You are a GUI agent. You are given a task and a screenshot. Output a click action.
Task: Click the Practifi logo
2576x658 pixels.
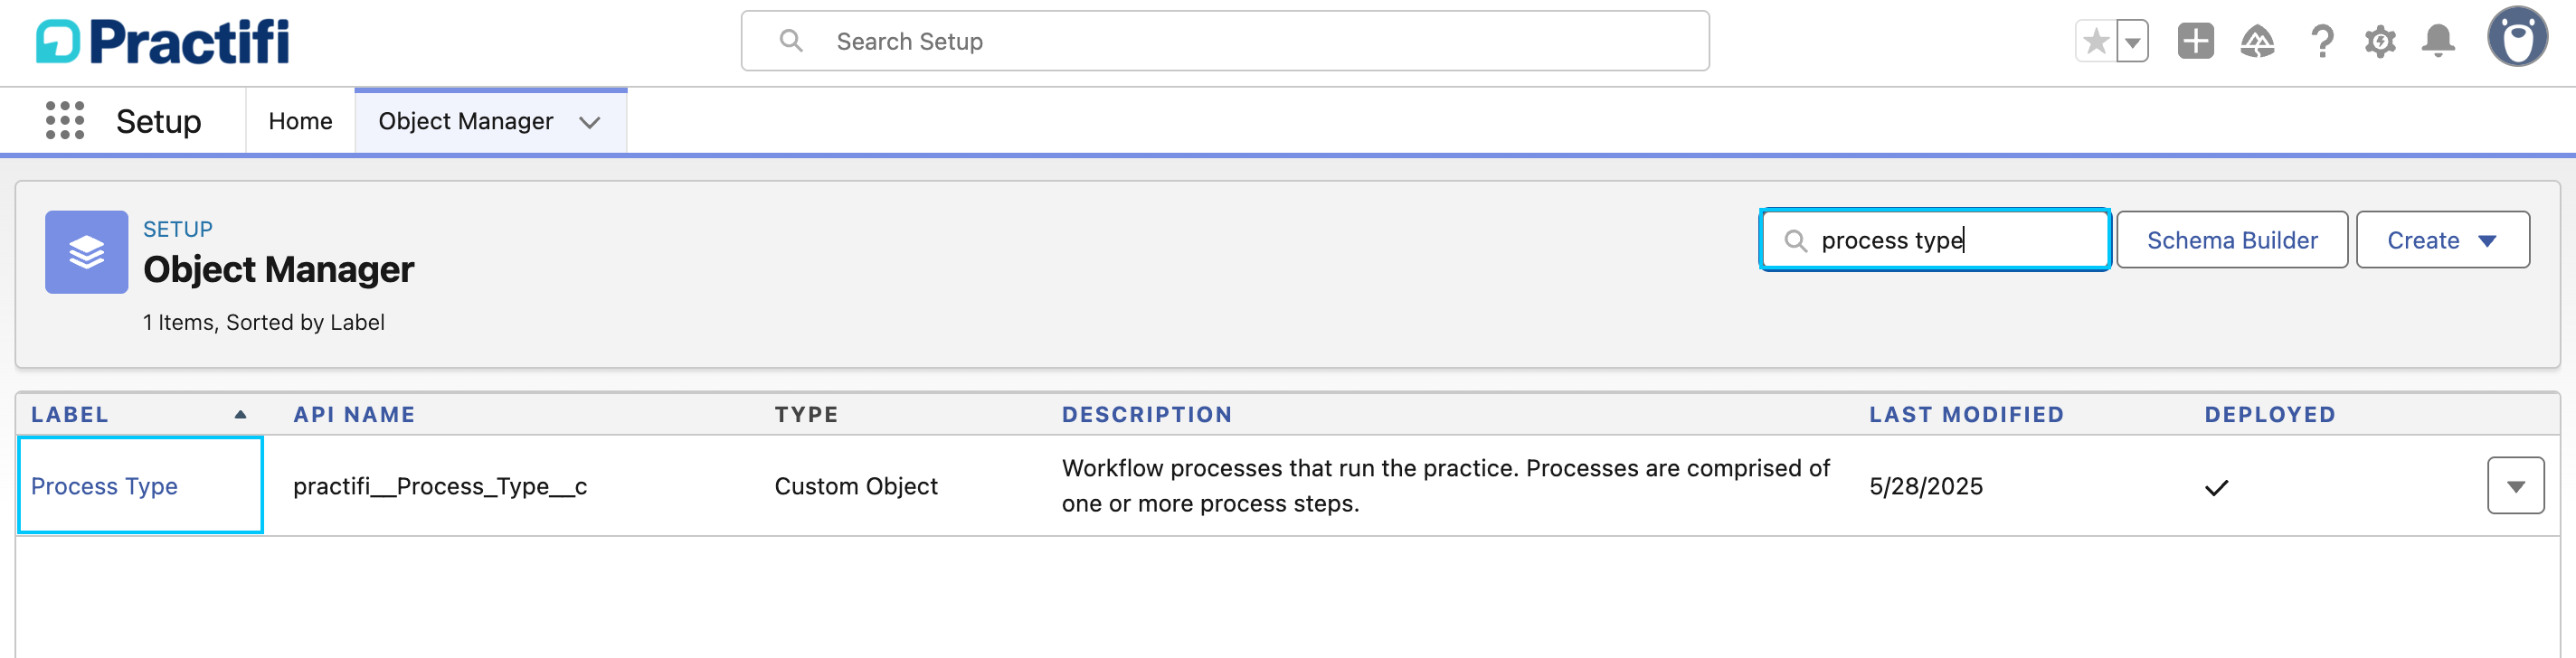pos(163,42)
